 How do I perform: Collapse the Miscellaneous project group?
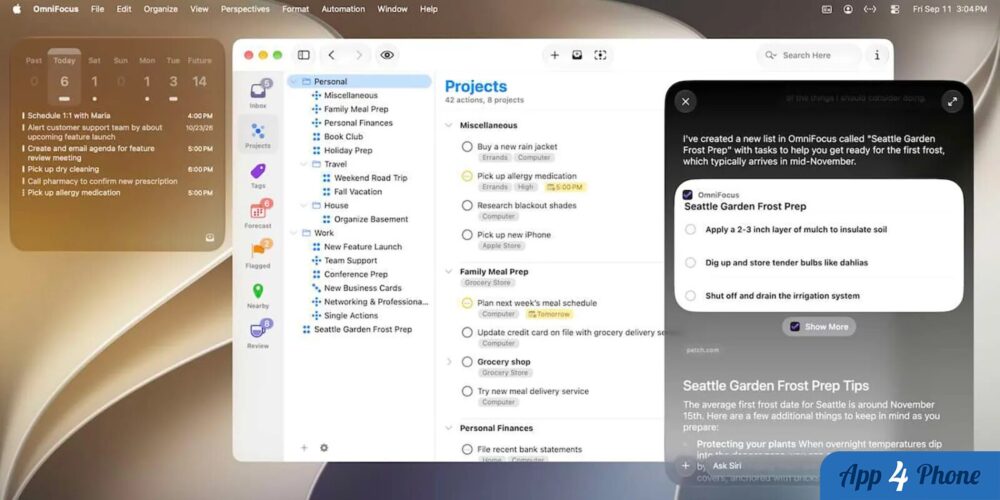coord(448,126)
